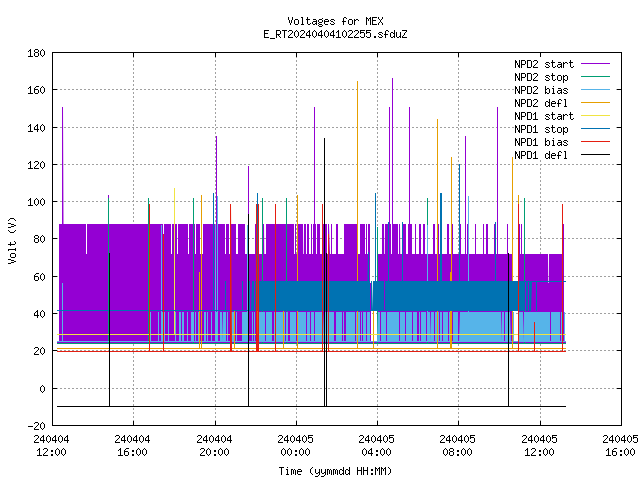Click the '240405 04:00' x-axis tick label
Screen dimensions: 640x480
tap(377, 446)
